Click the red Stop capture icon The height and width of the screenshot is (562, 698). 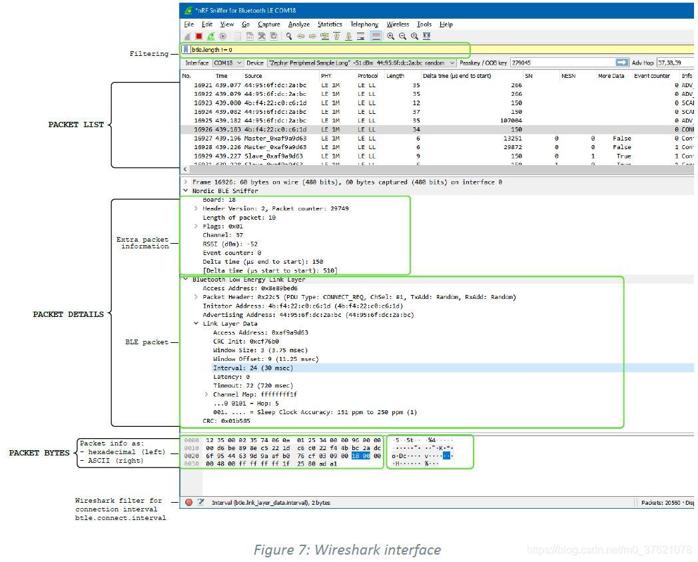pyautogui.click(x=199, y=37)
